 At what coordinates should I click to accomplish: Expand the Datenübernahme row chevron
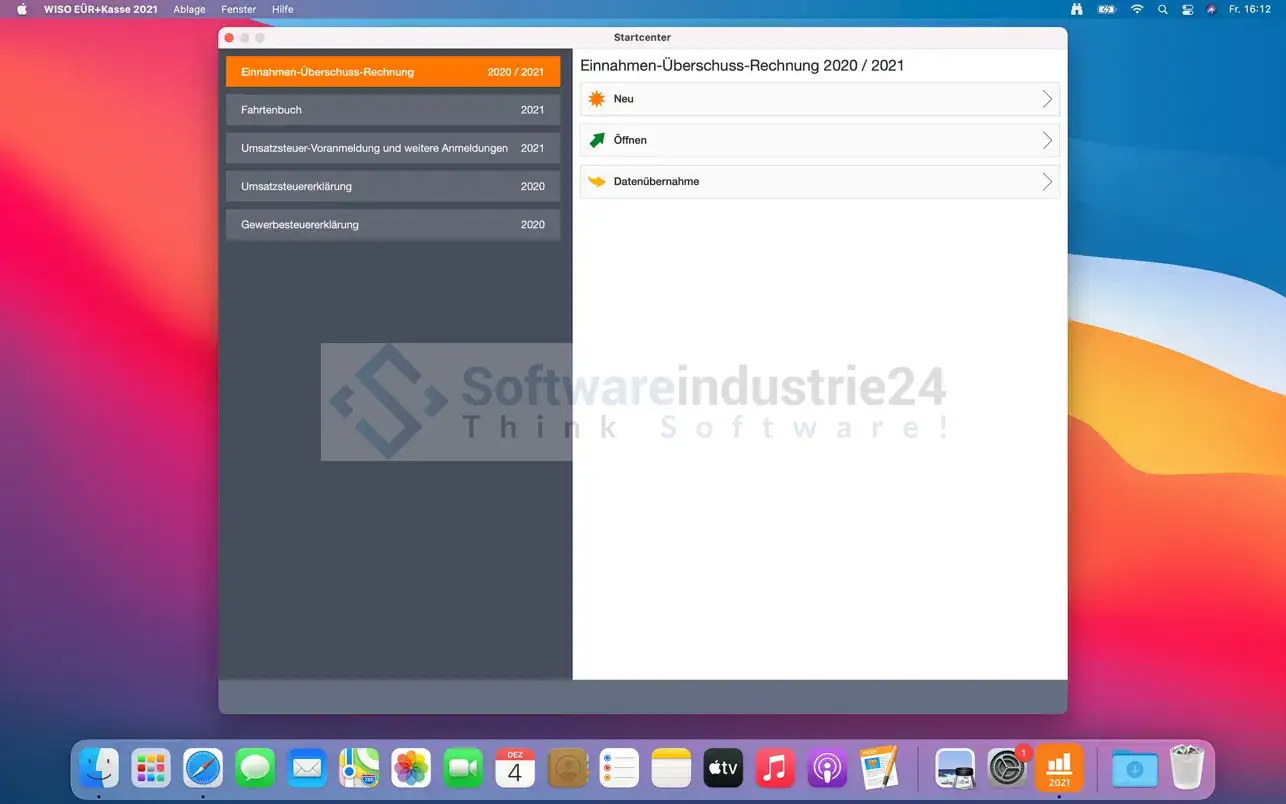click(1047, 182)
